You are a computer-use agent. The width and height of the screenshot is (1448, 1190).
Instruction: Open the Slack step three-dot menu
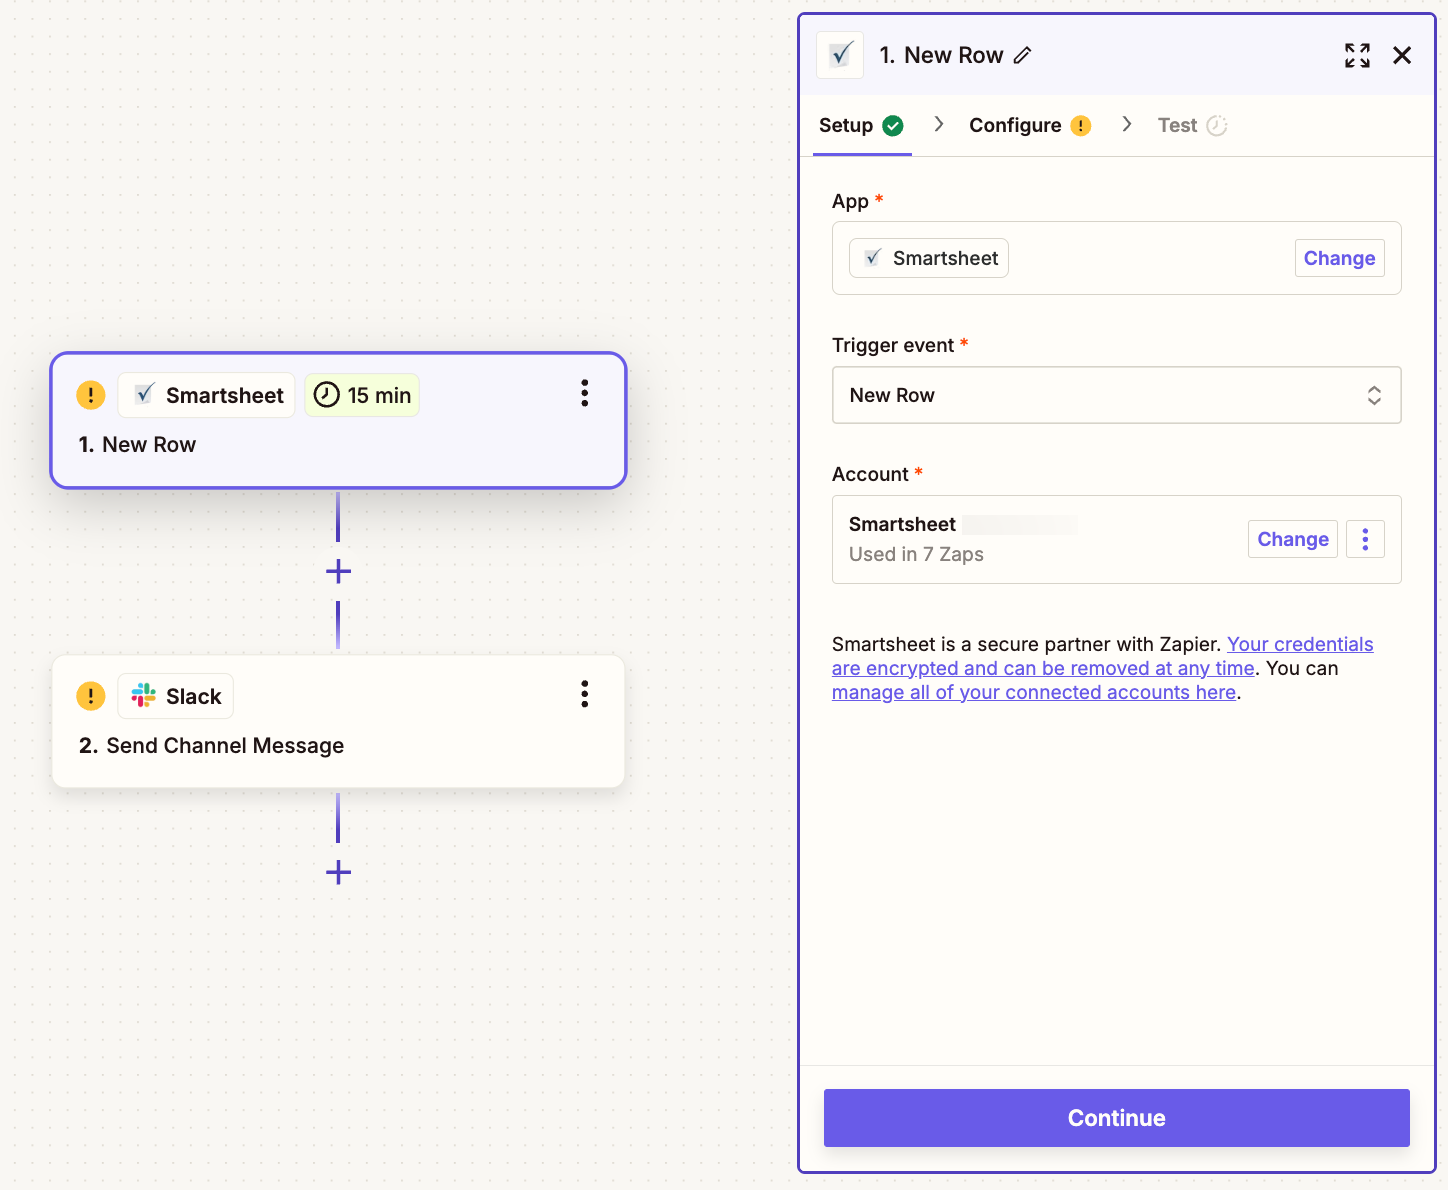[585, 694]
